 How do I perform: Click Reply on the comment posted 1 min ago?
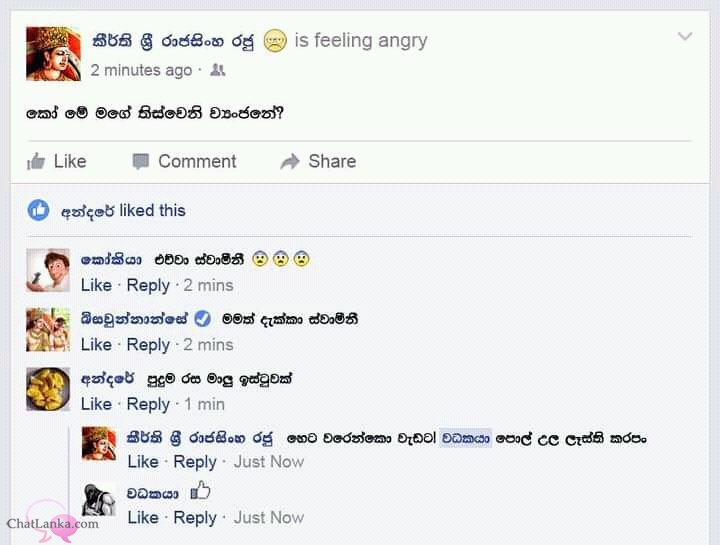148,405
